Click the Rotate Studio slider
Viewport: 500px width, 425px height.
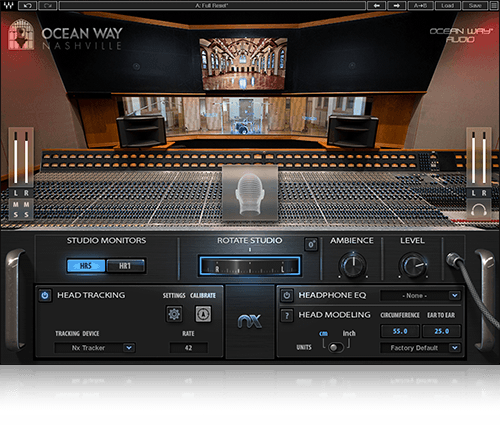[250, 266]
